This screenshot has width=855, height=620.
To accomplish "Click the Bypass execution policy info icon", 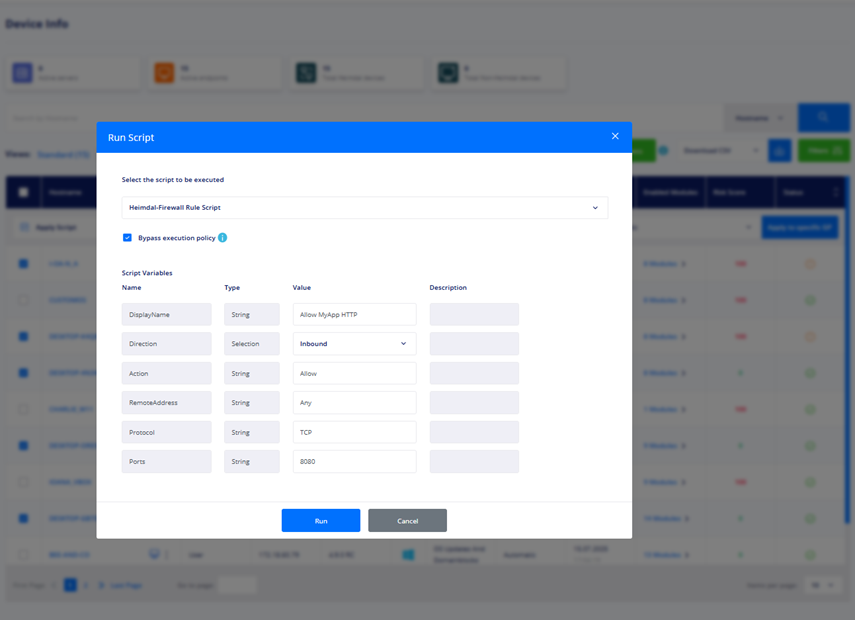I will [x=222, y=238].
